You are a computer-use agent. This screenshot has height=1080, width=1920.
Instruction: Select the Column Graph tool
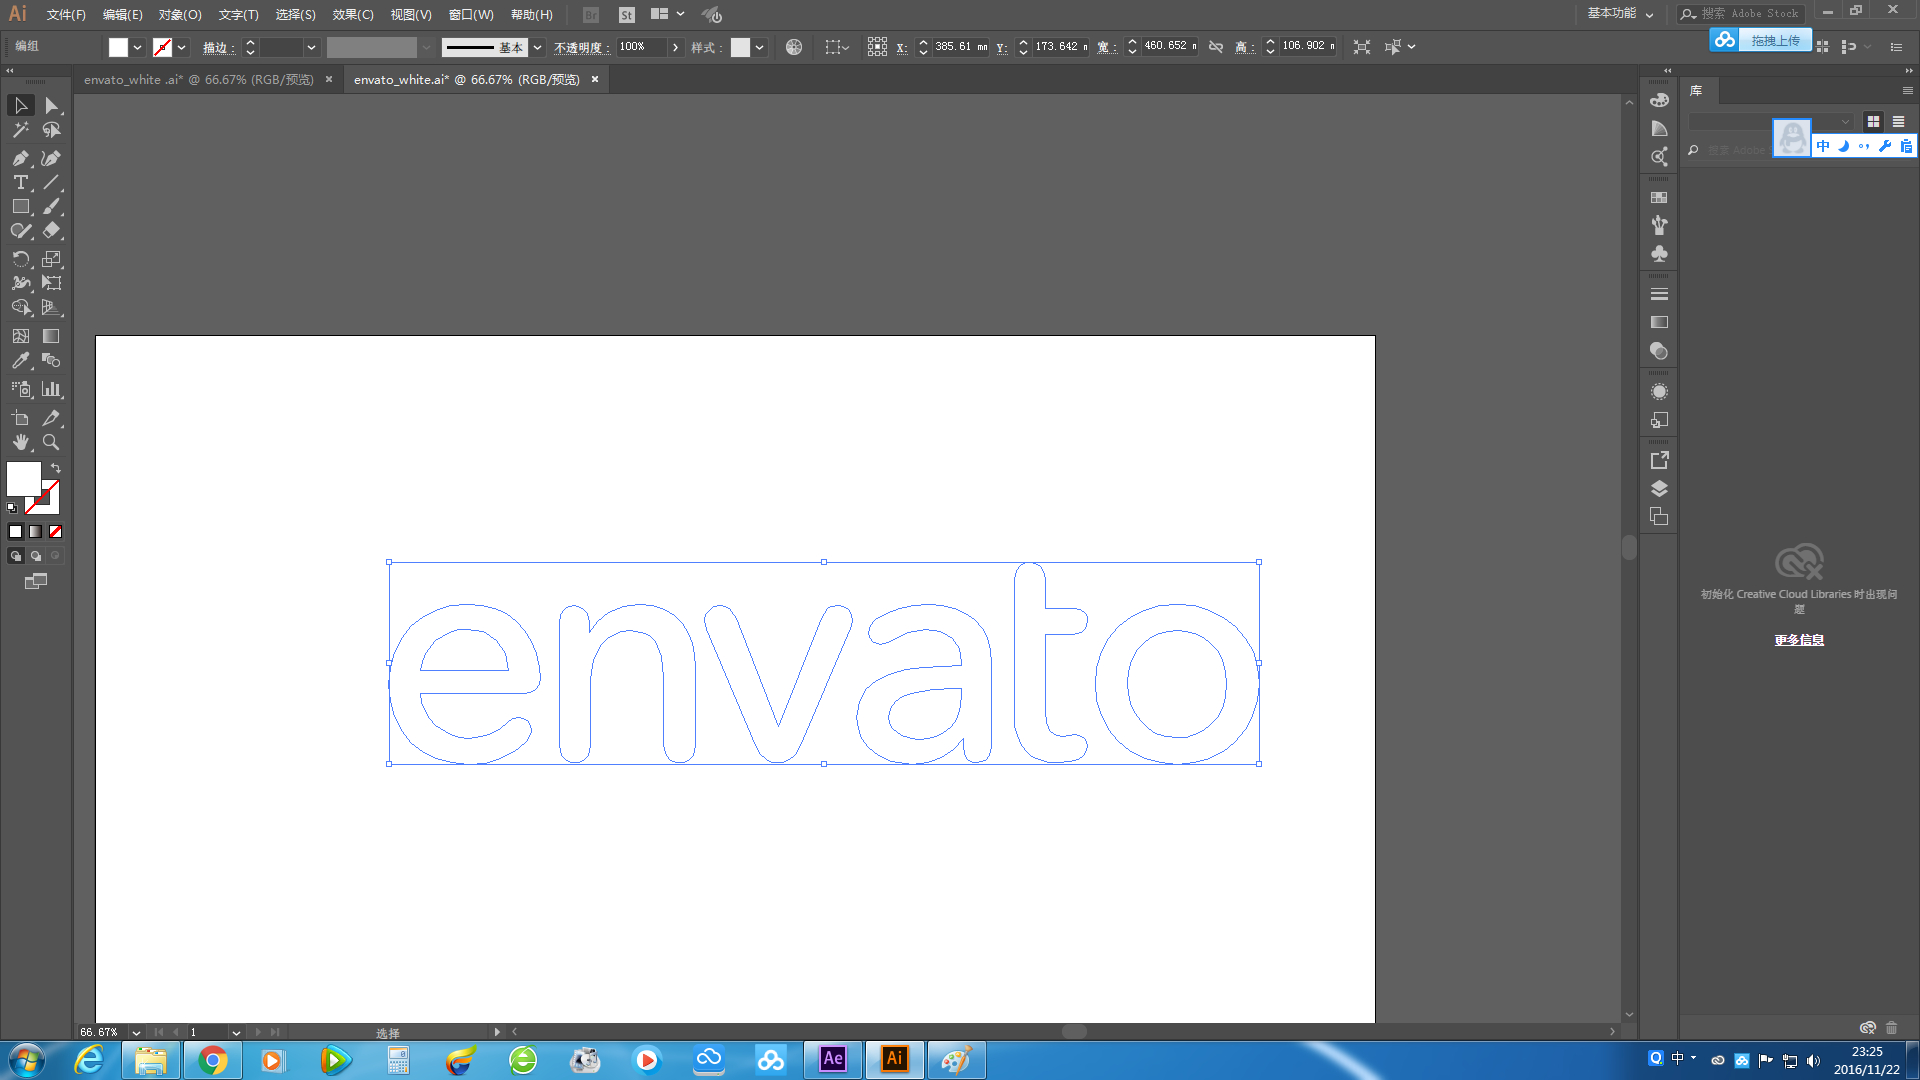(x=51, y=389)
